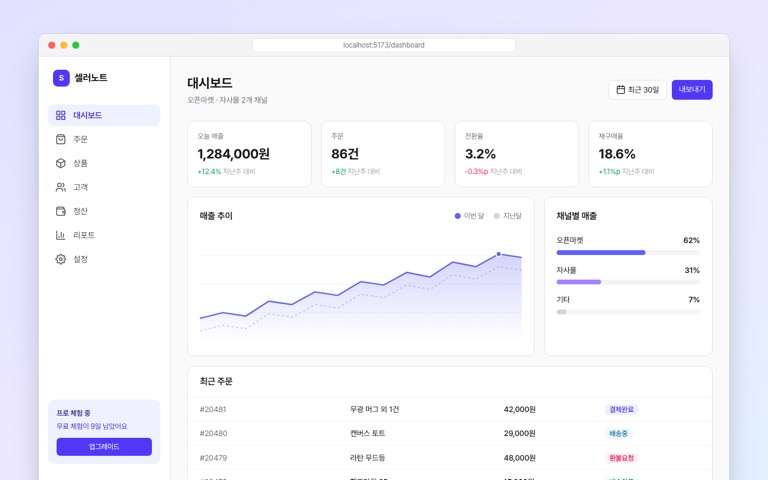Click the 오늘 매출 1,284,000원 card
The height and width of the screenshot is (480, 768).
click(x=249, y=154)
